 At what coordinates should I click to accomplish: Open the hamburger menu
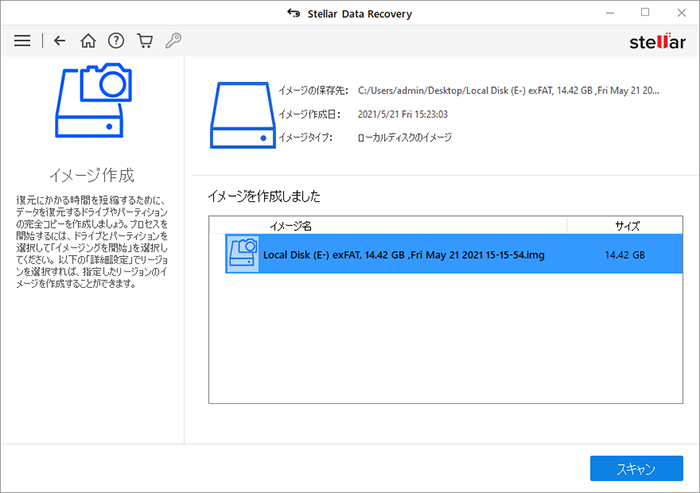pos(22,41)
